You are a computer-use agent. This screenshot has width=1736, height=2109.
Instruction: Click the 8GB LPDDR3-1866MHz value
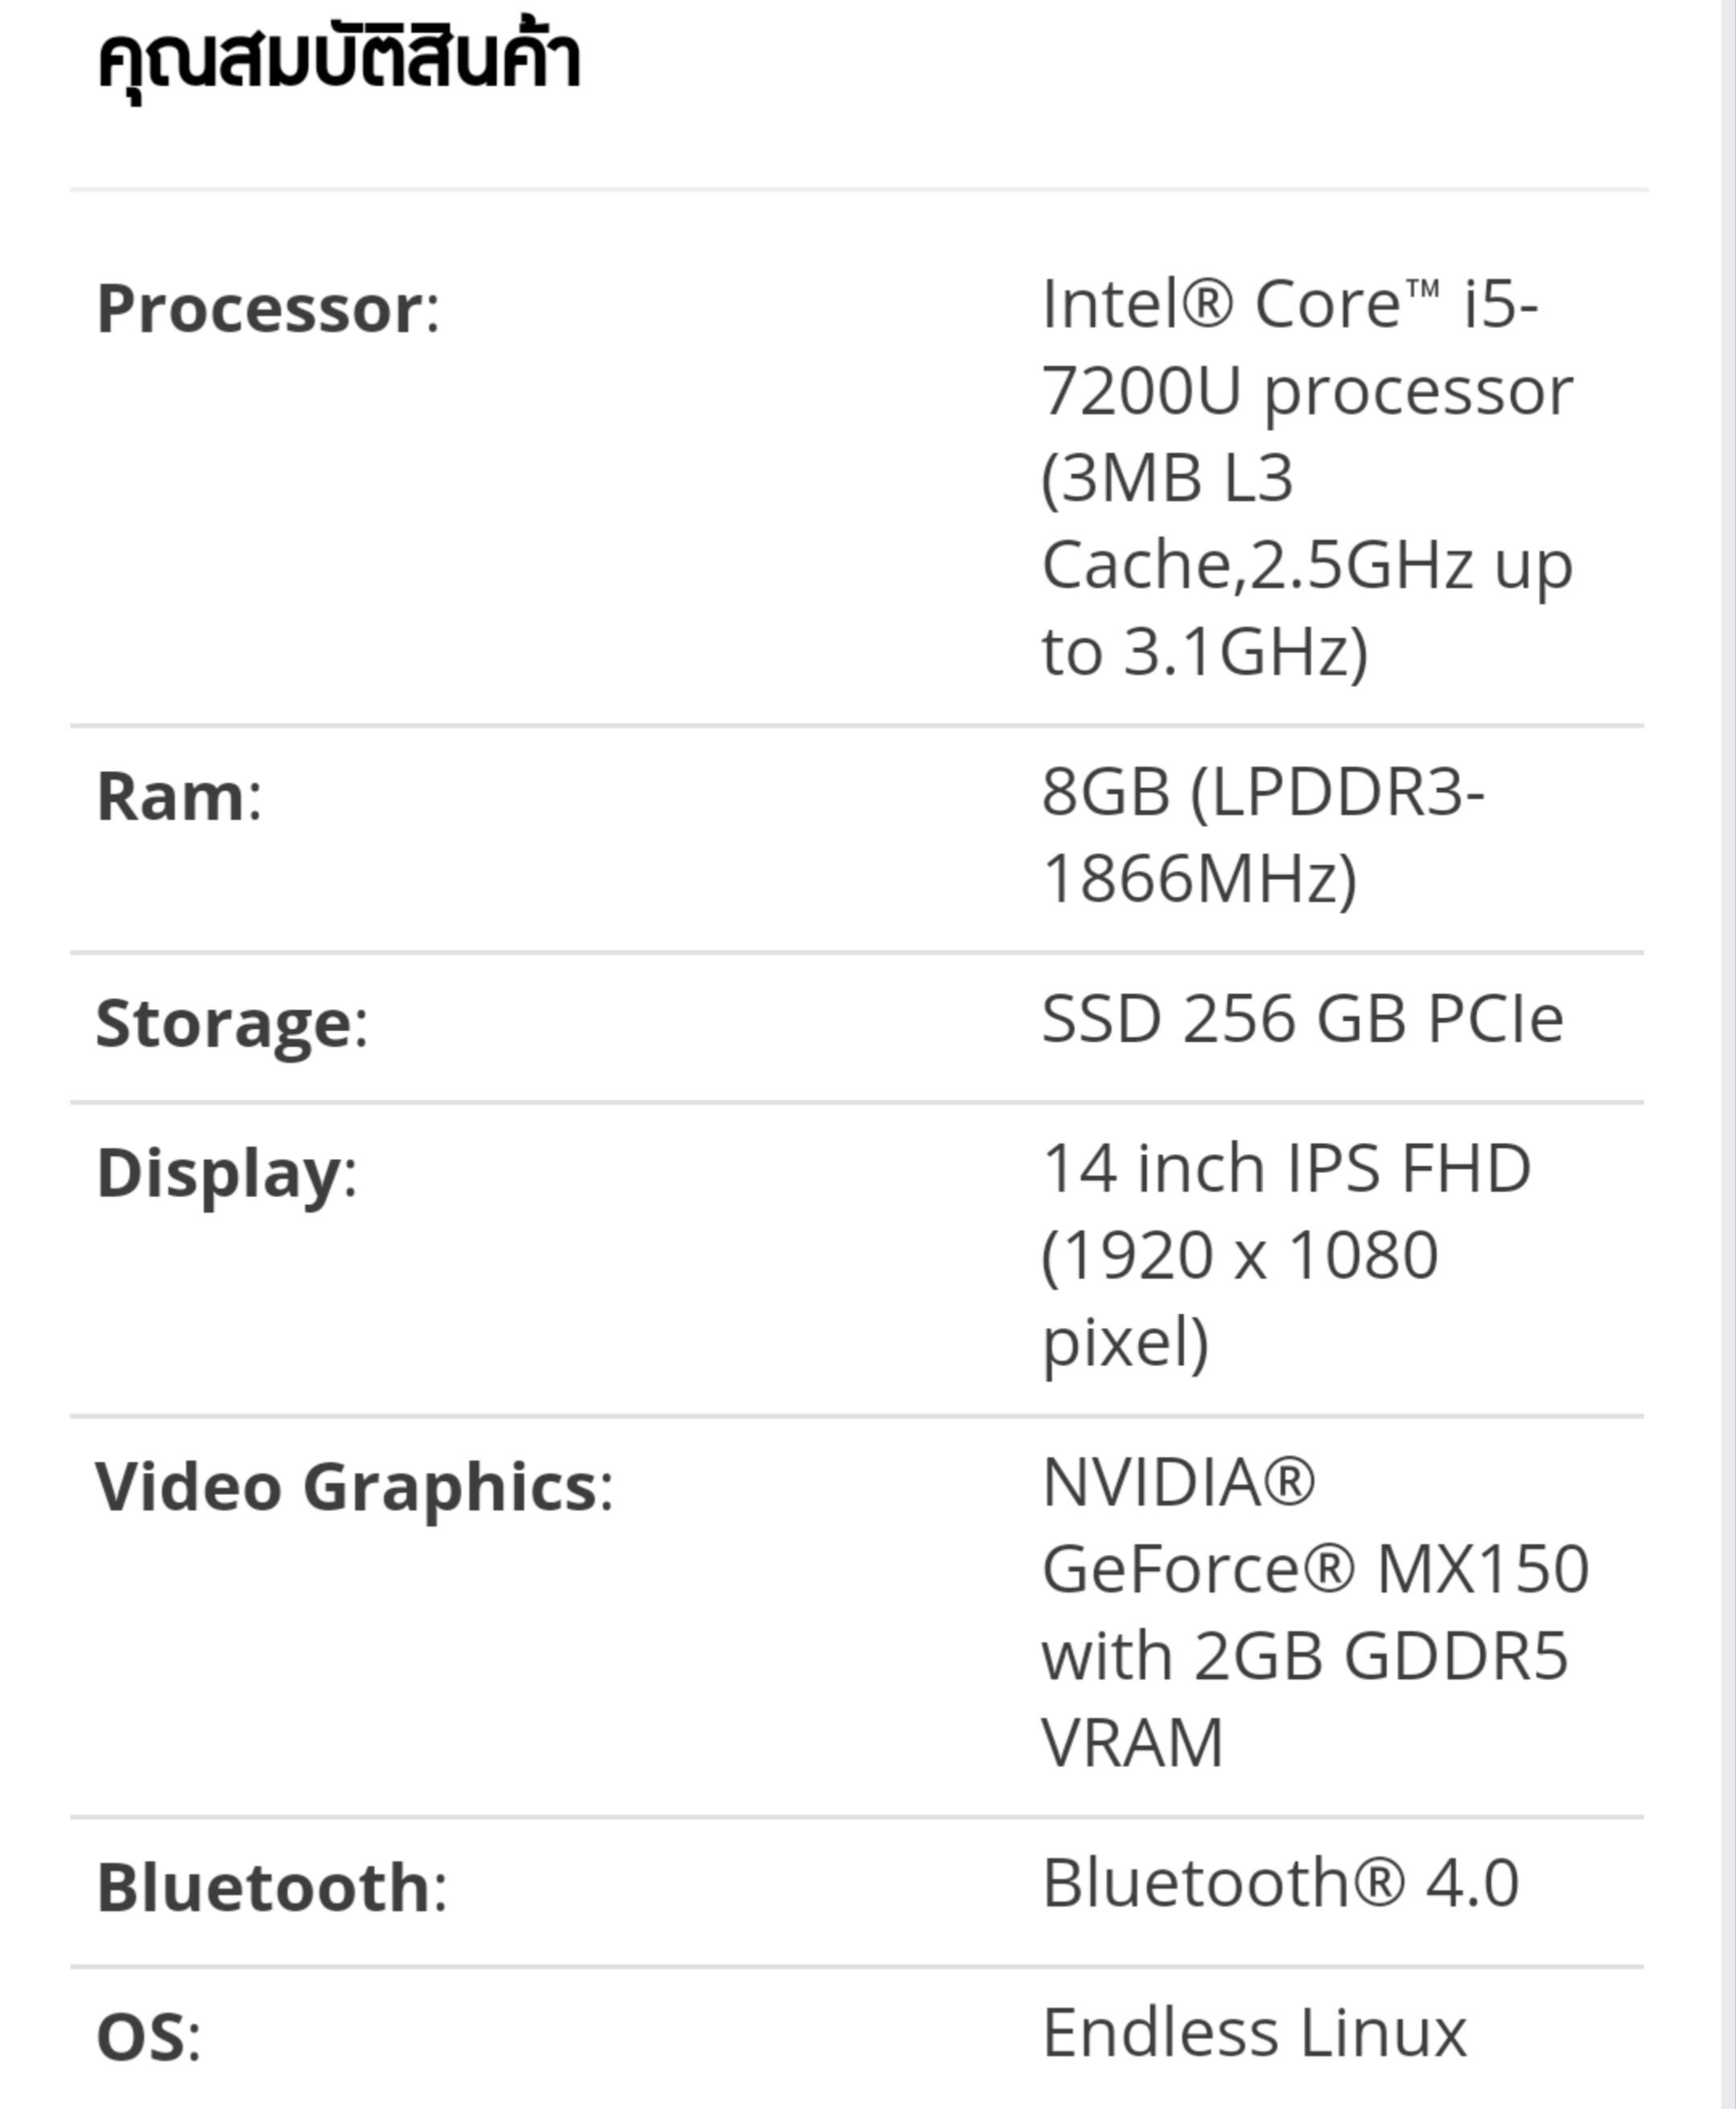point(1263,835)
